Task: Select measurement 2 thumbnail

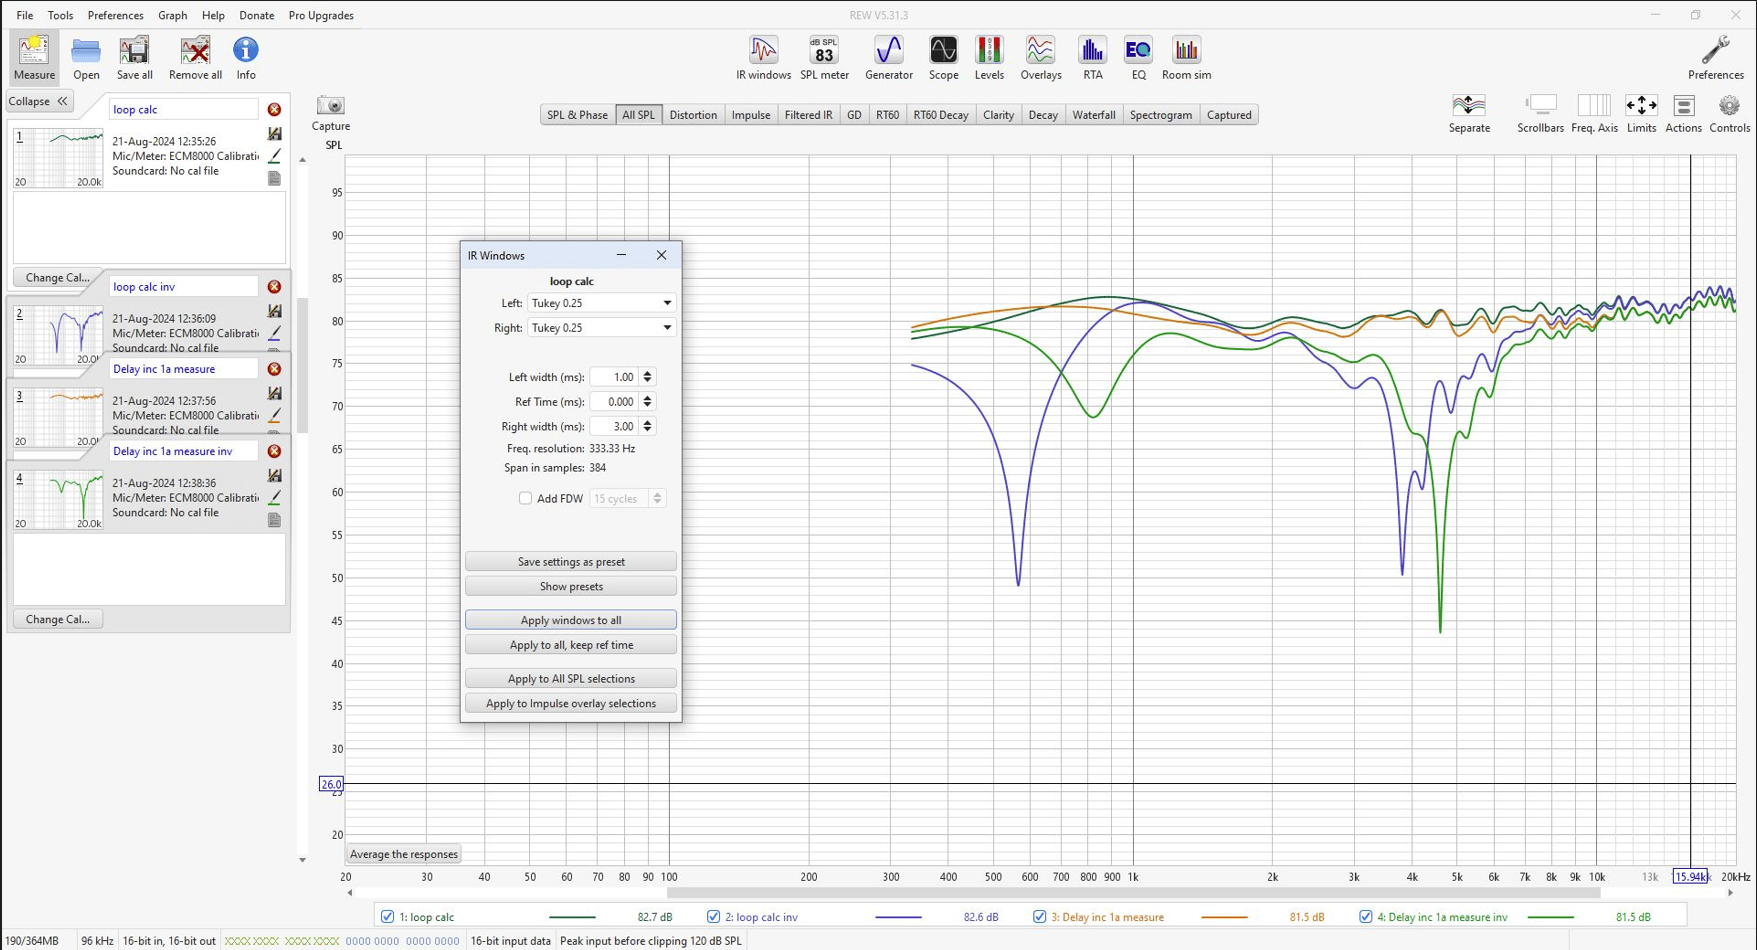Action: (x=58, y=335)
